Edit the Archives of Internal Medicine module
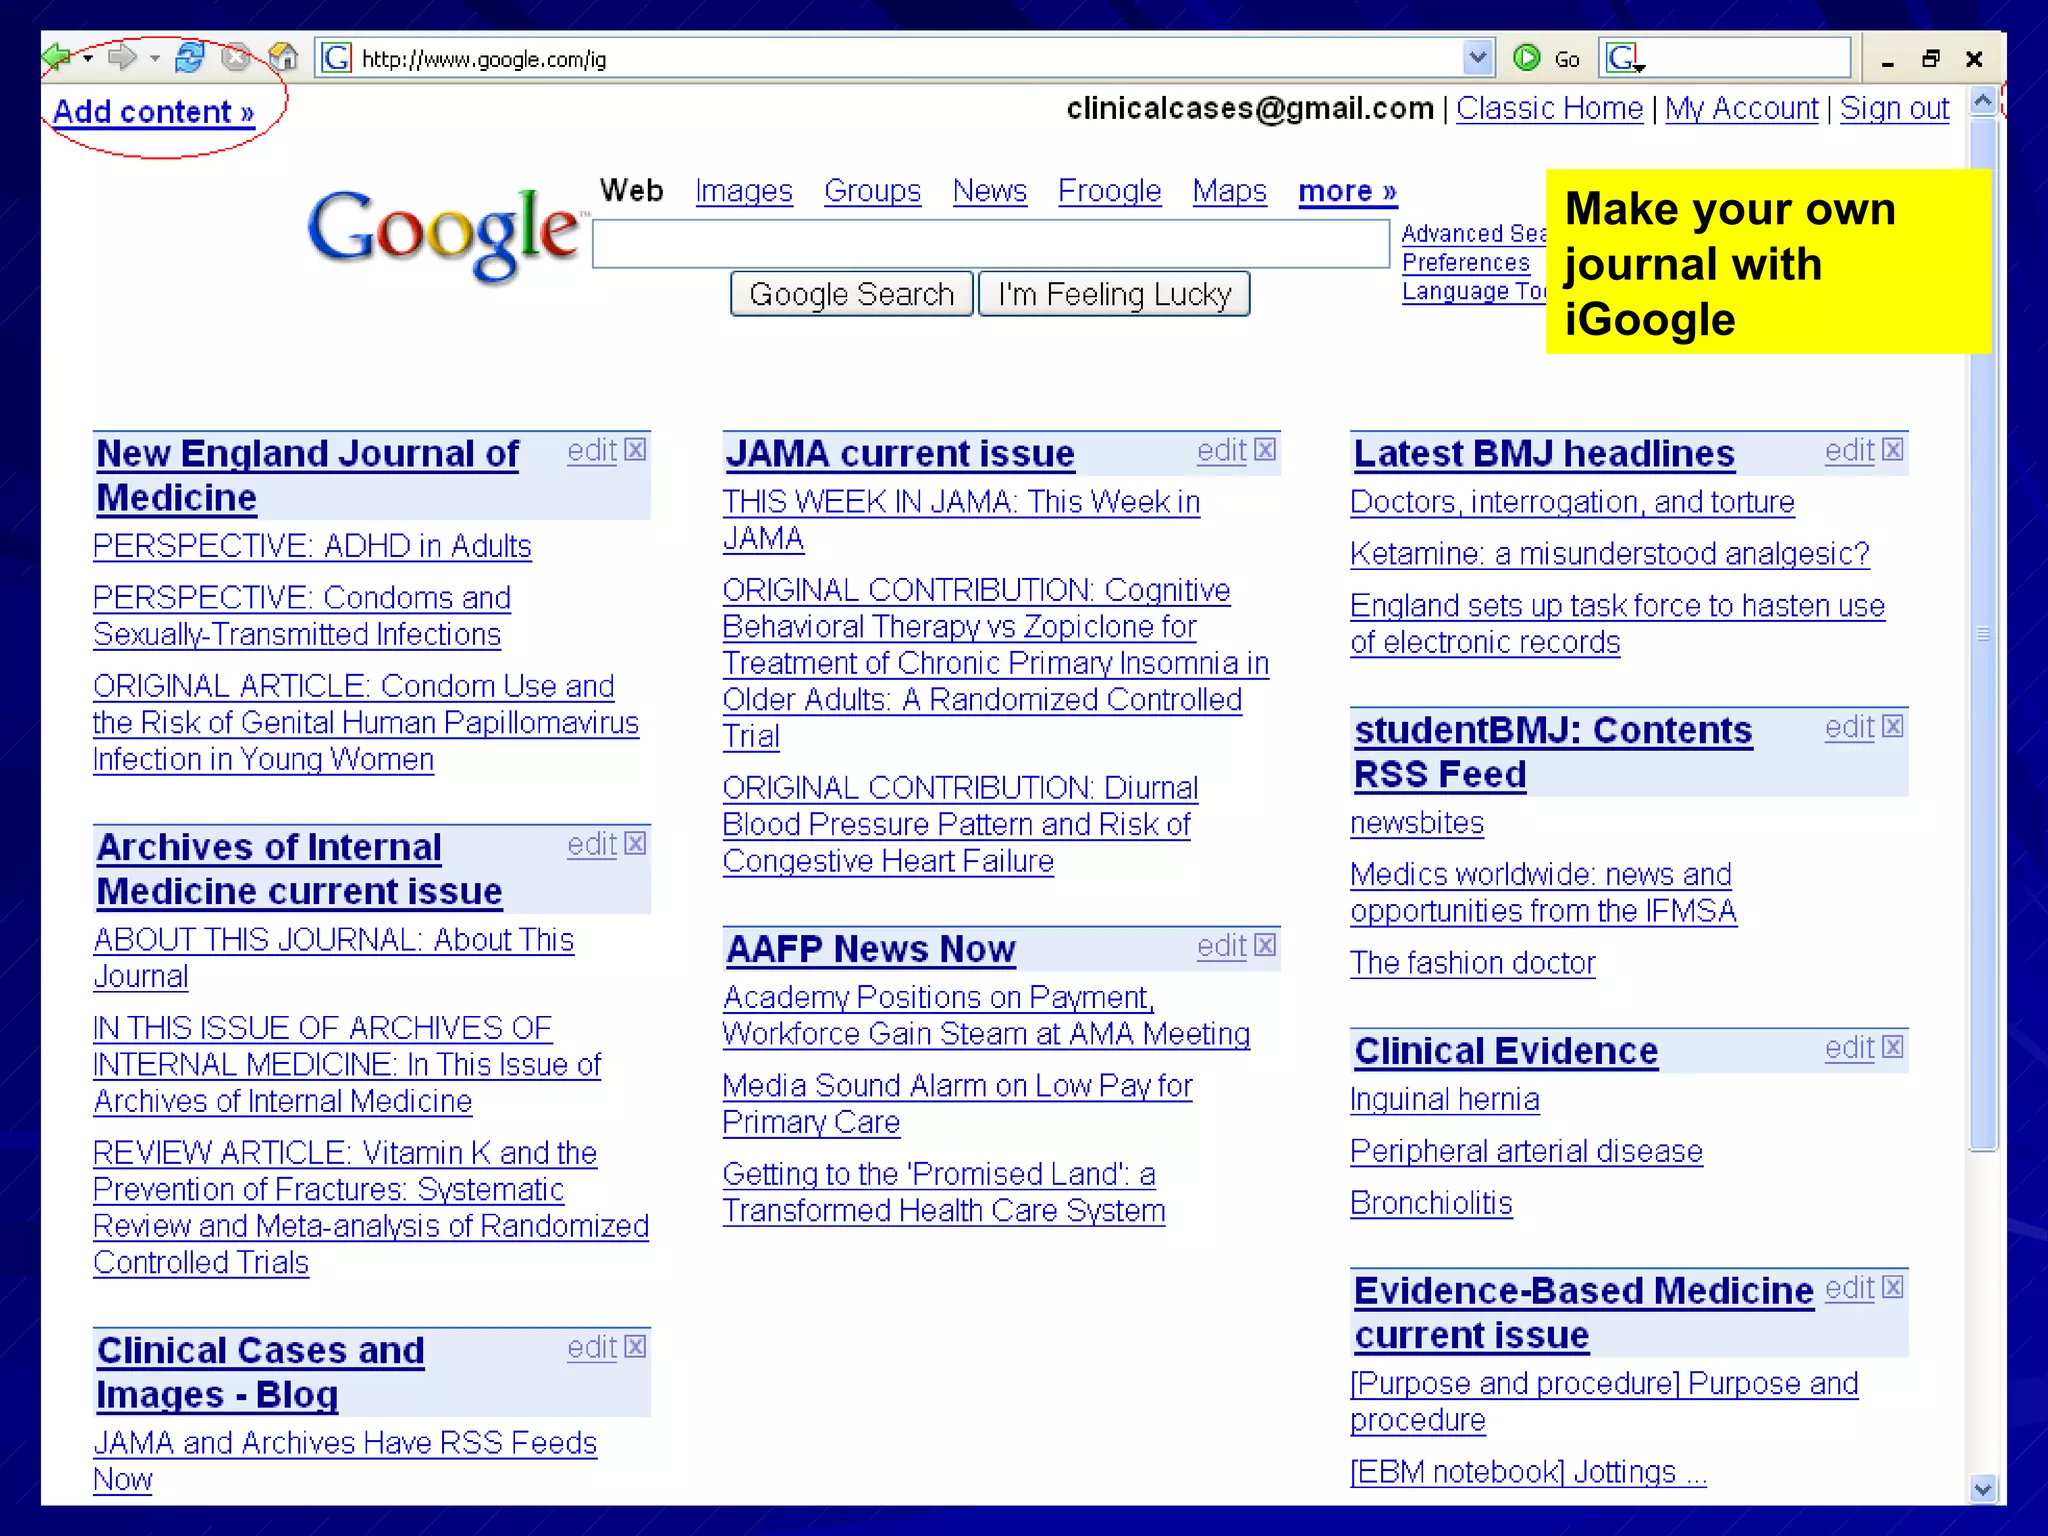The image size is (2048, 1536). point(592,845)
